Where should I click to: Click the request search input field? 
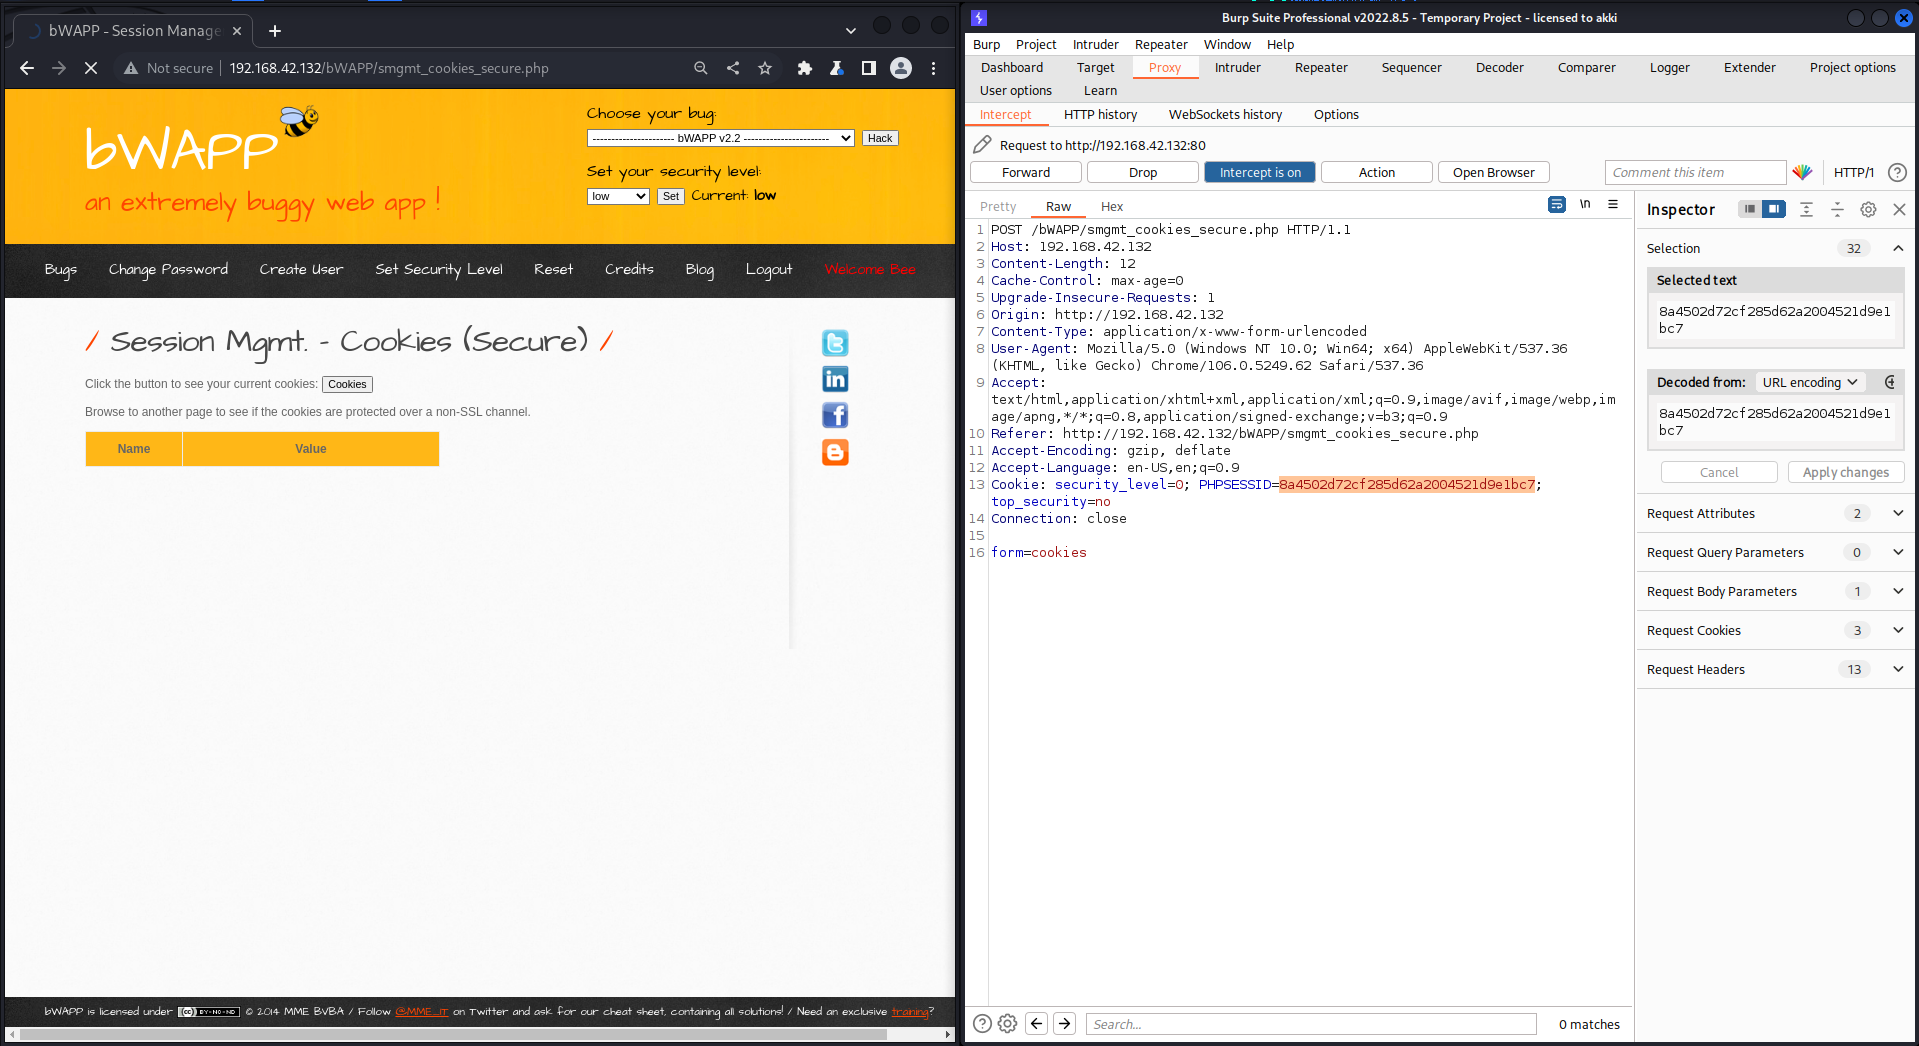[x=1310, y=1024]
